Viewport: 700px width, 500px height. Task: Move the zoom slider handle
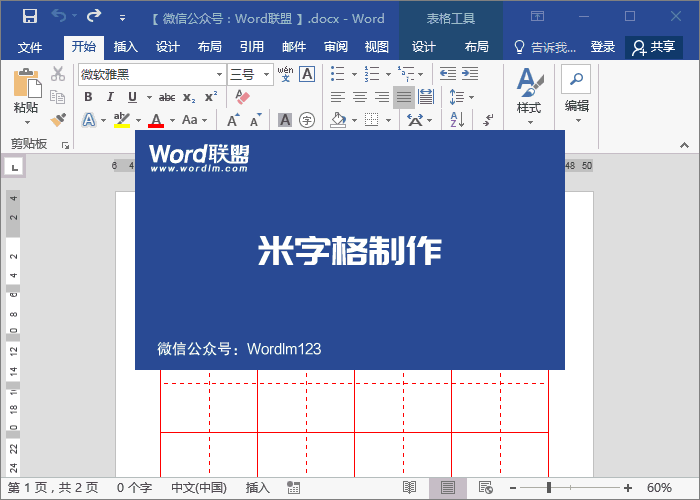(549, 488)
